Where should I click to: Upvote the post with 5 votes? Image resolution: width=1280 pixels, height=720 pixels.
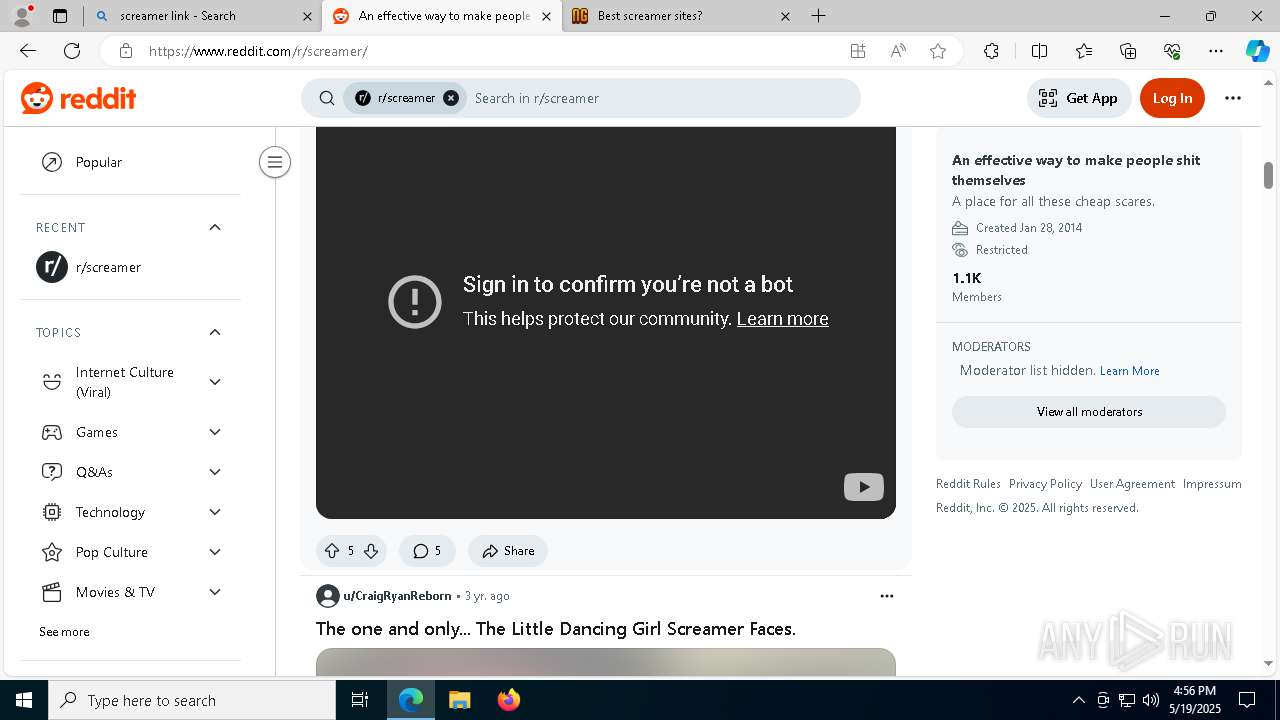pos(332,551)
